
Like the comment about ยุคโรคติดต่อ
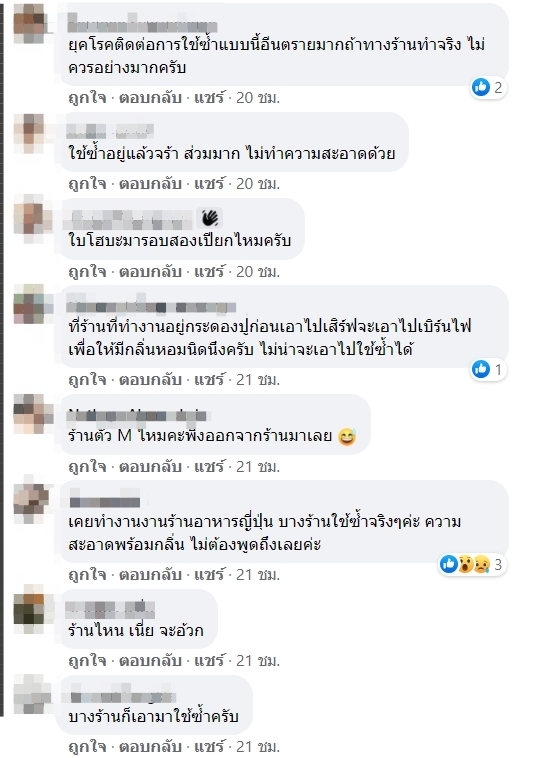(x=87, y=98)
